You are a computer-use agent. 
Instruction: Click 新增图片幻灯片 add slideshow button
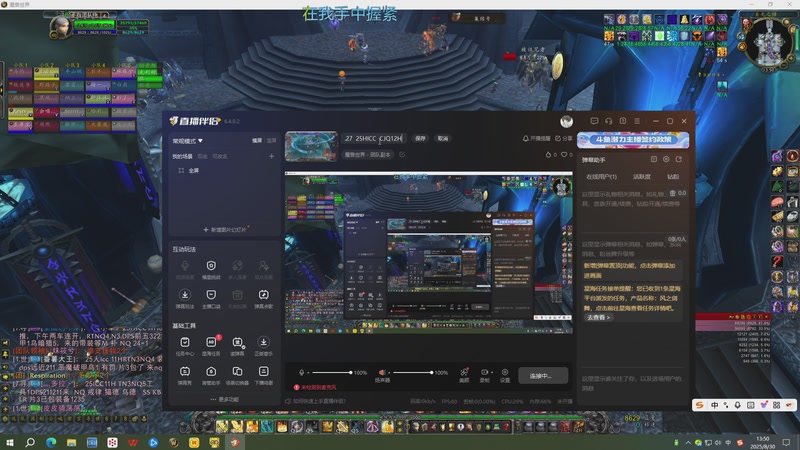pos(224,230)
